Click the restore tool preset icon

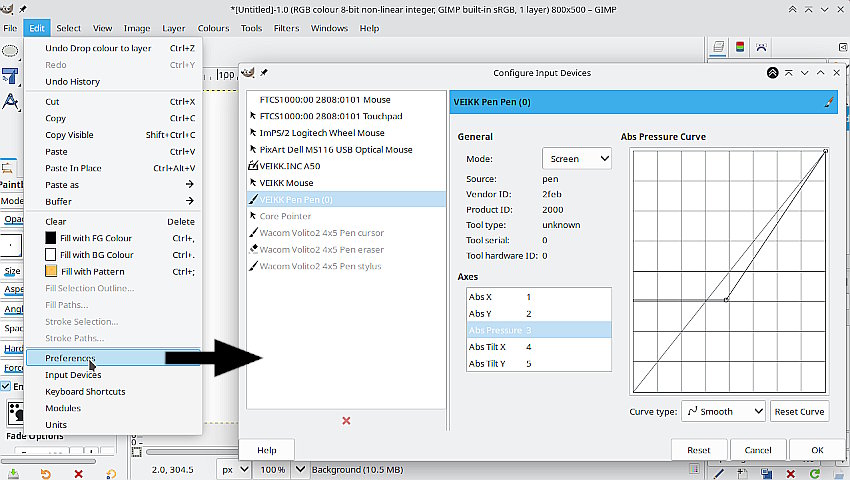[x=46, y=472]
